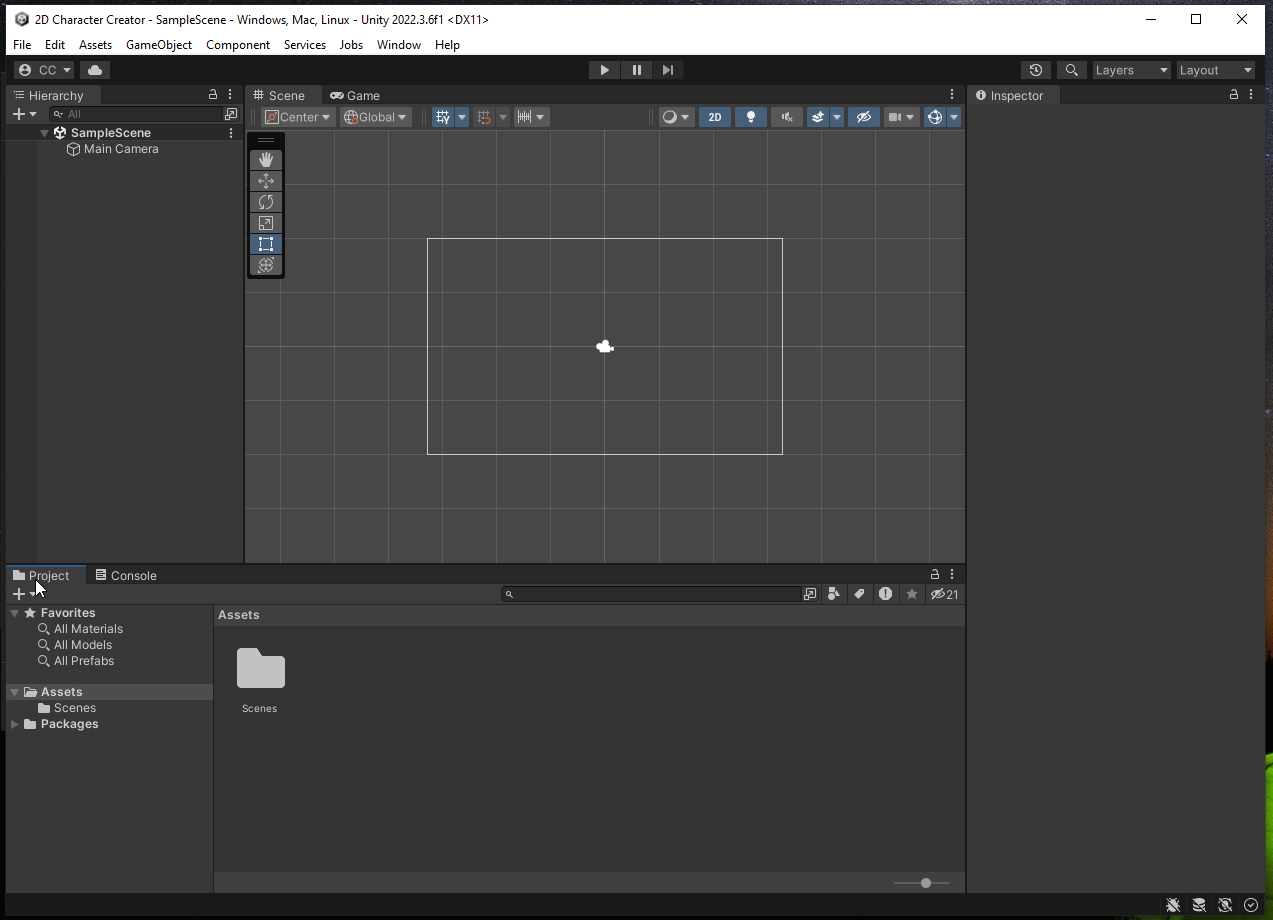Select the Rotate tool
This screenshot has width=1273, height=920.
click(x=265, y=201)
